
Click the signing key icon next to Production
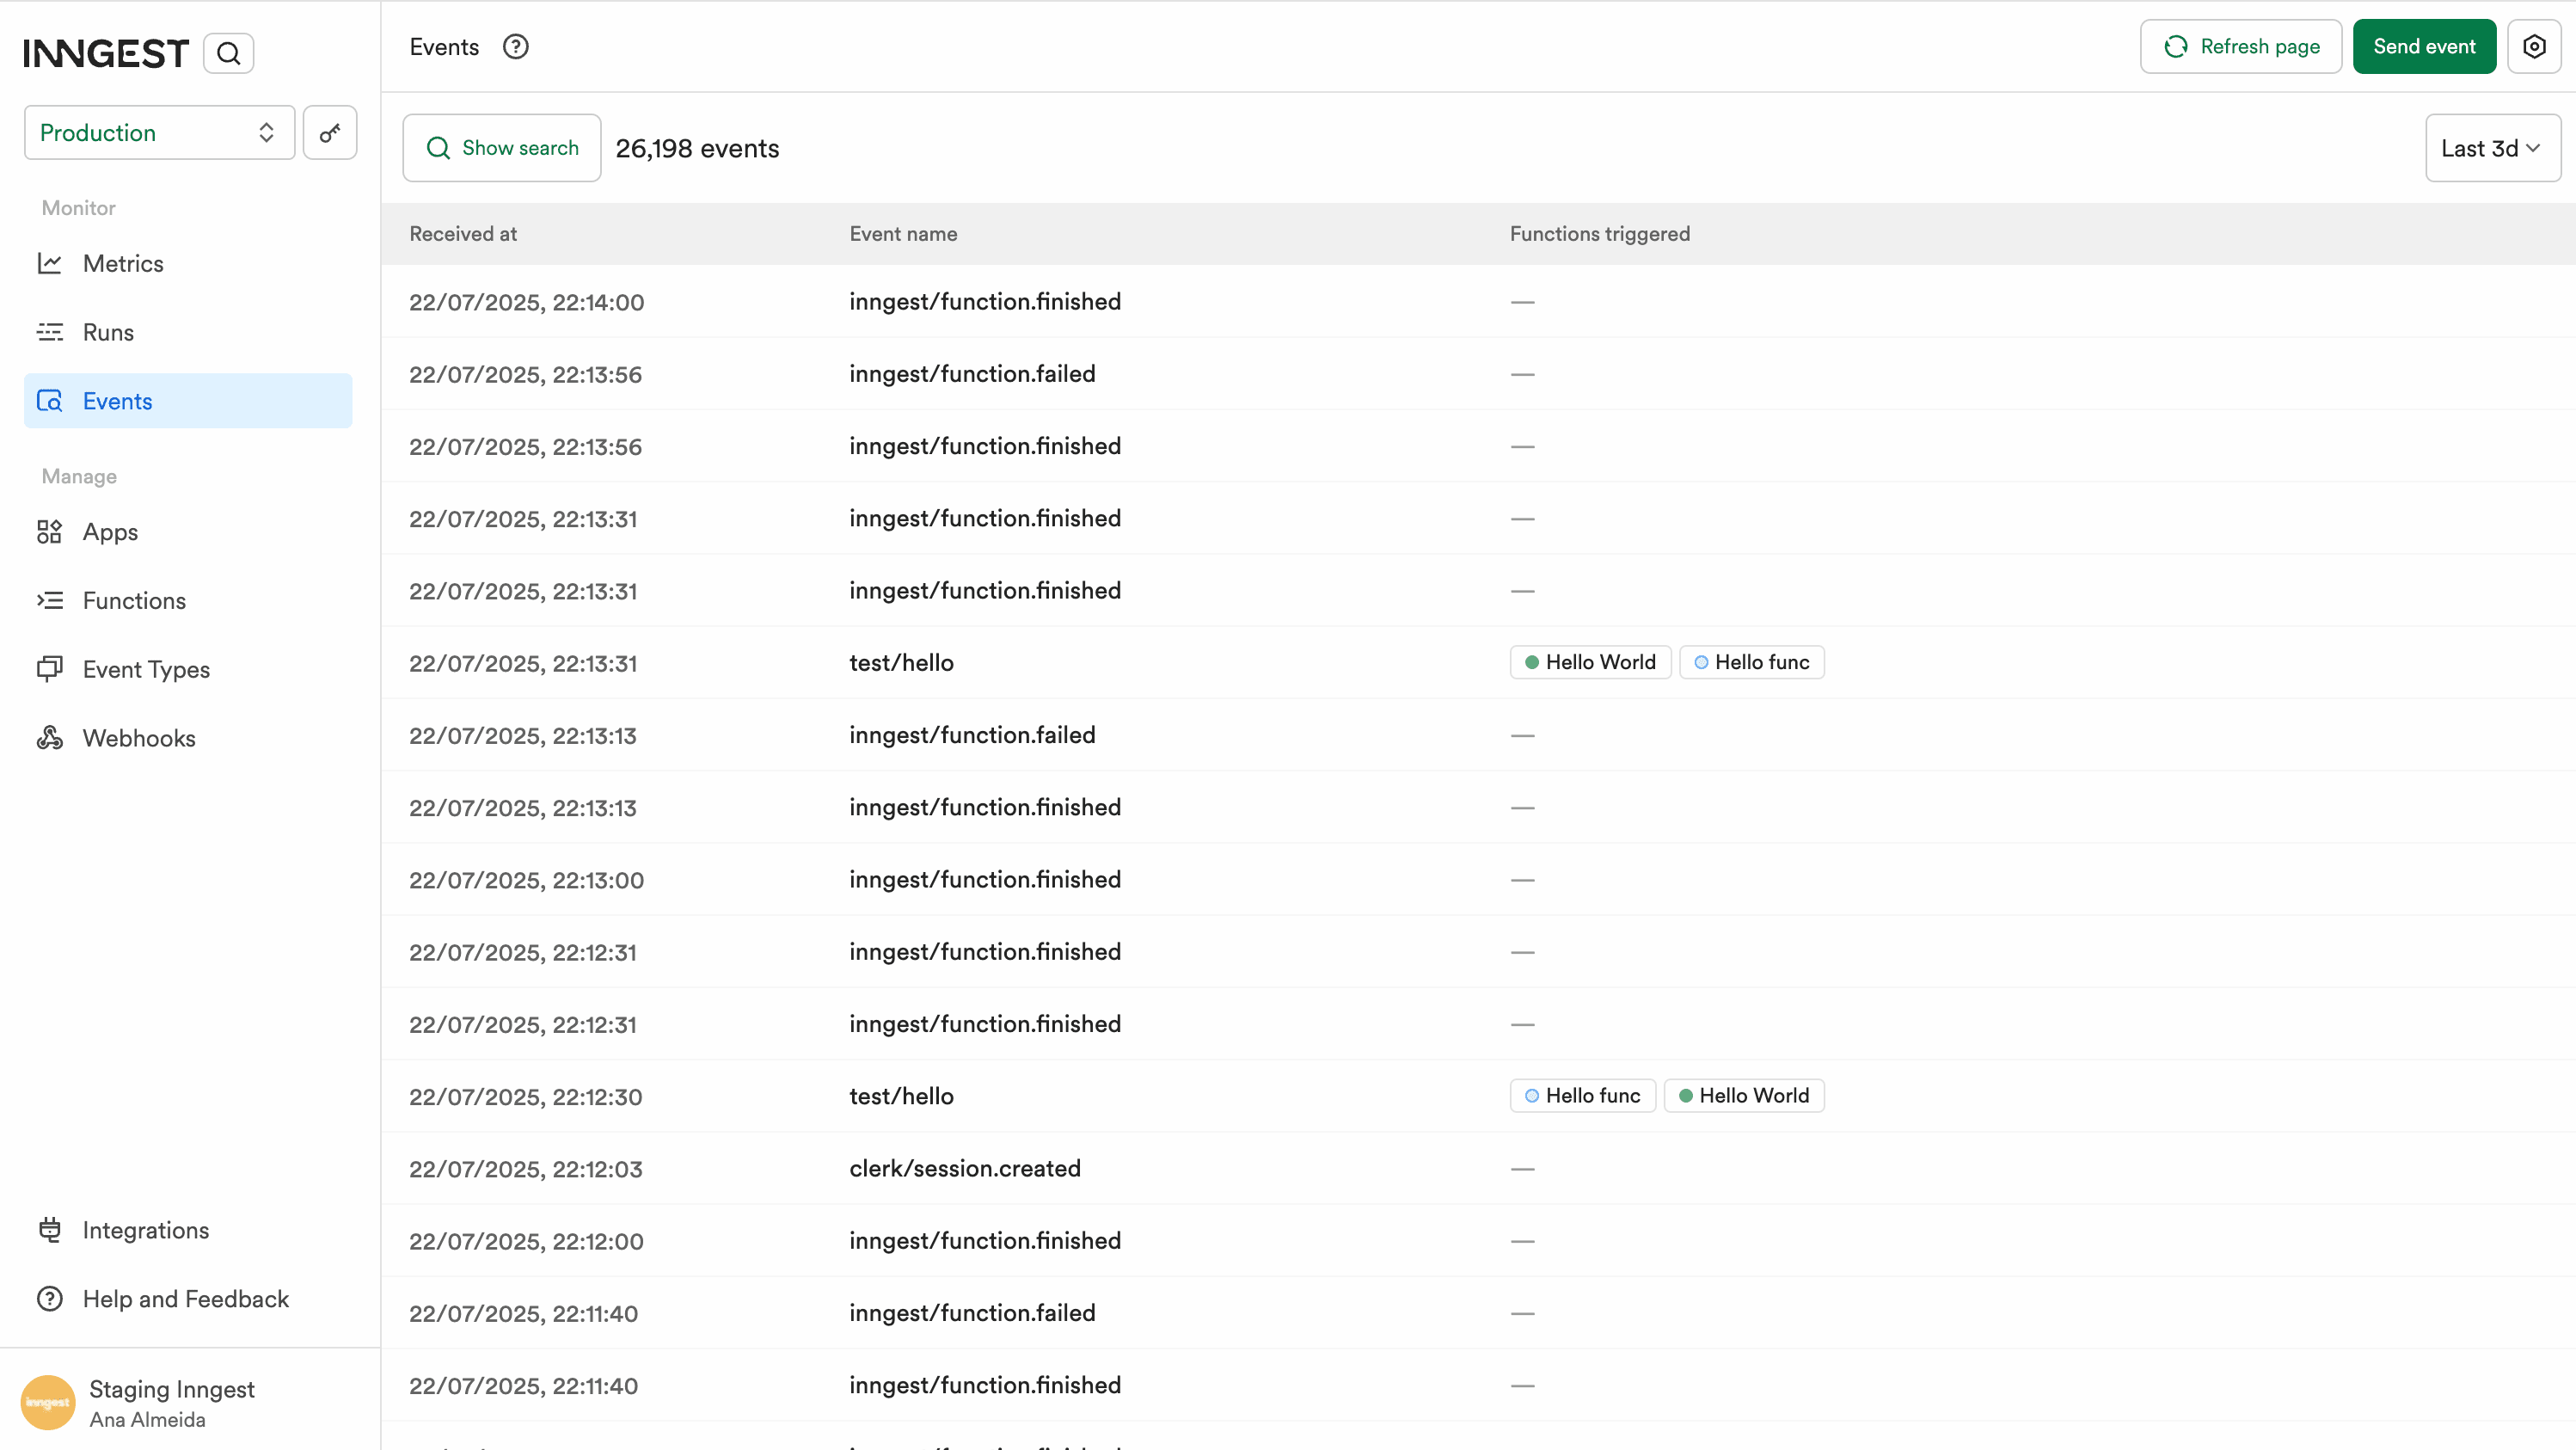point(330,132)
